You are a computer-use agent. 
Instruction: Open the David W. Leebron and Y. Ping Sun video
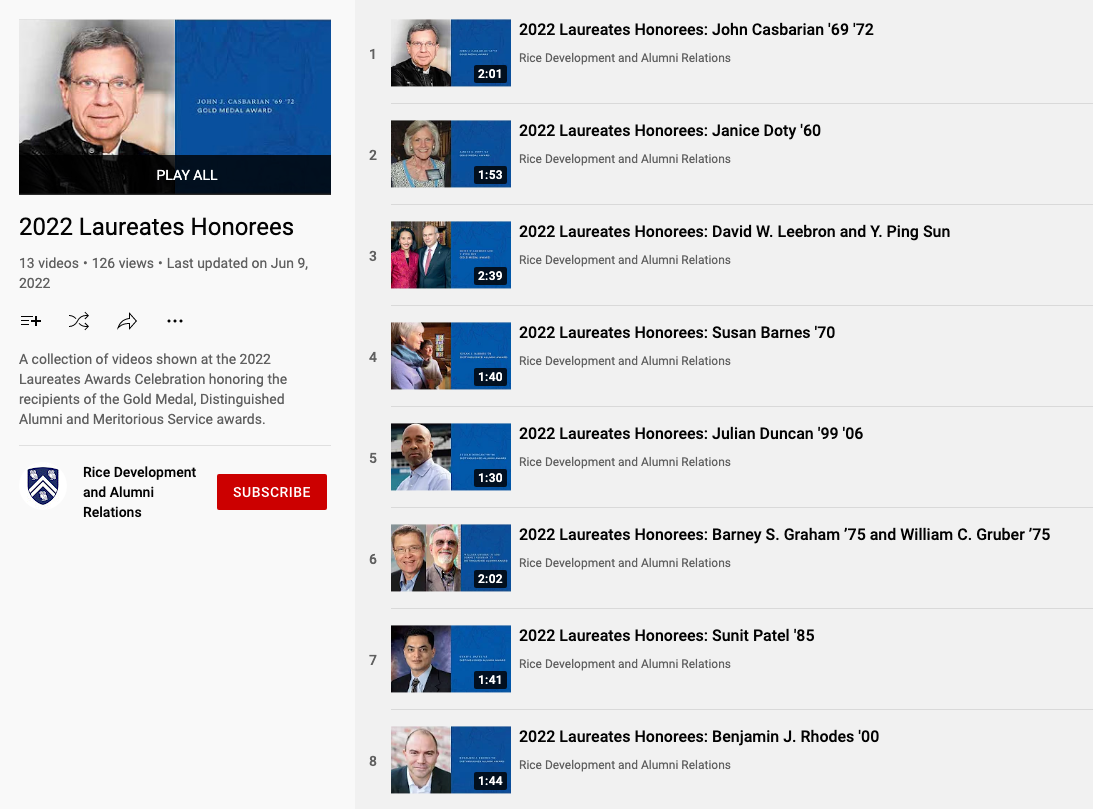pyautogui.click(x=734, y=231)
